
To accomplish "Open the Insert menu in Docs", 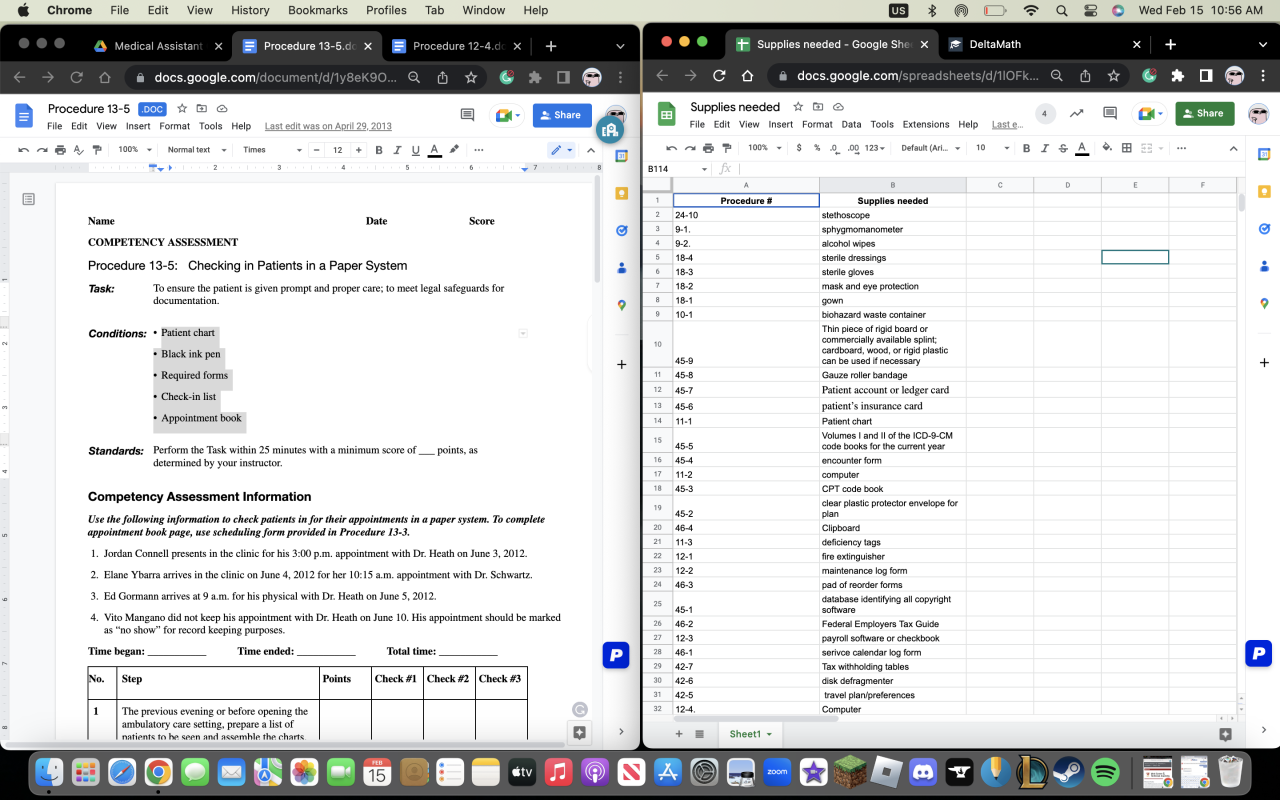I will (138, 126).
